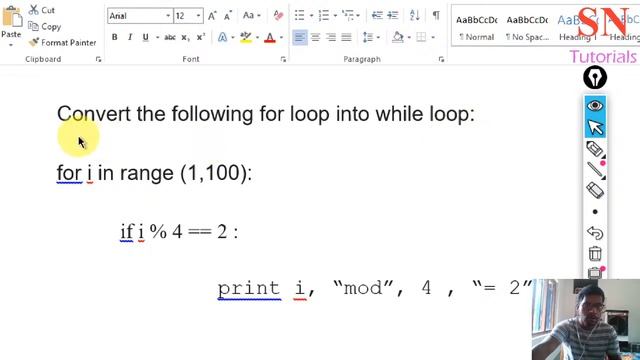Show paragraph marks pilcrow
Viewport: 640px width, 360px height.
pos(436,16)
